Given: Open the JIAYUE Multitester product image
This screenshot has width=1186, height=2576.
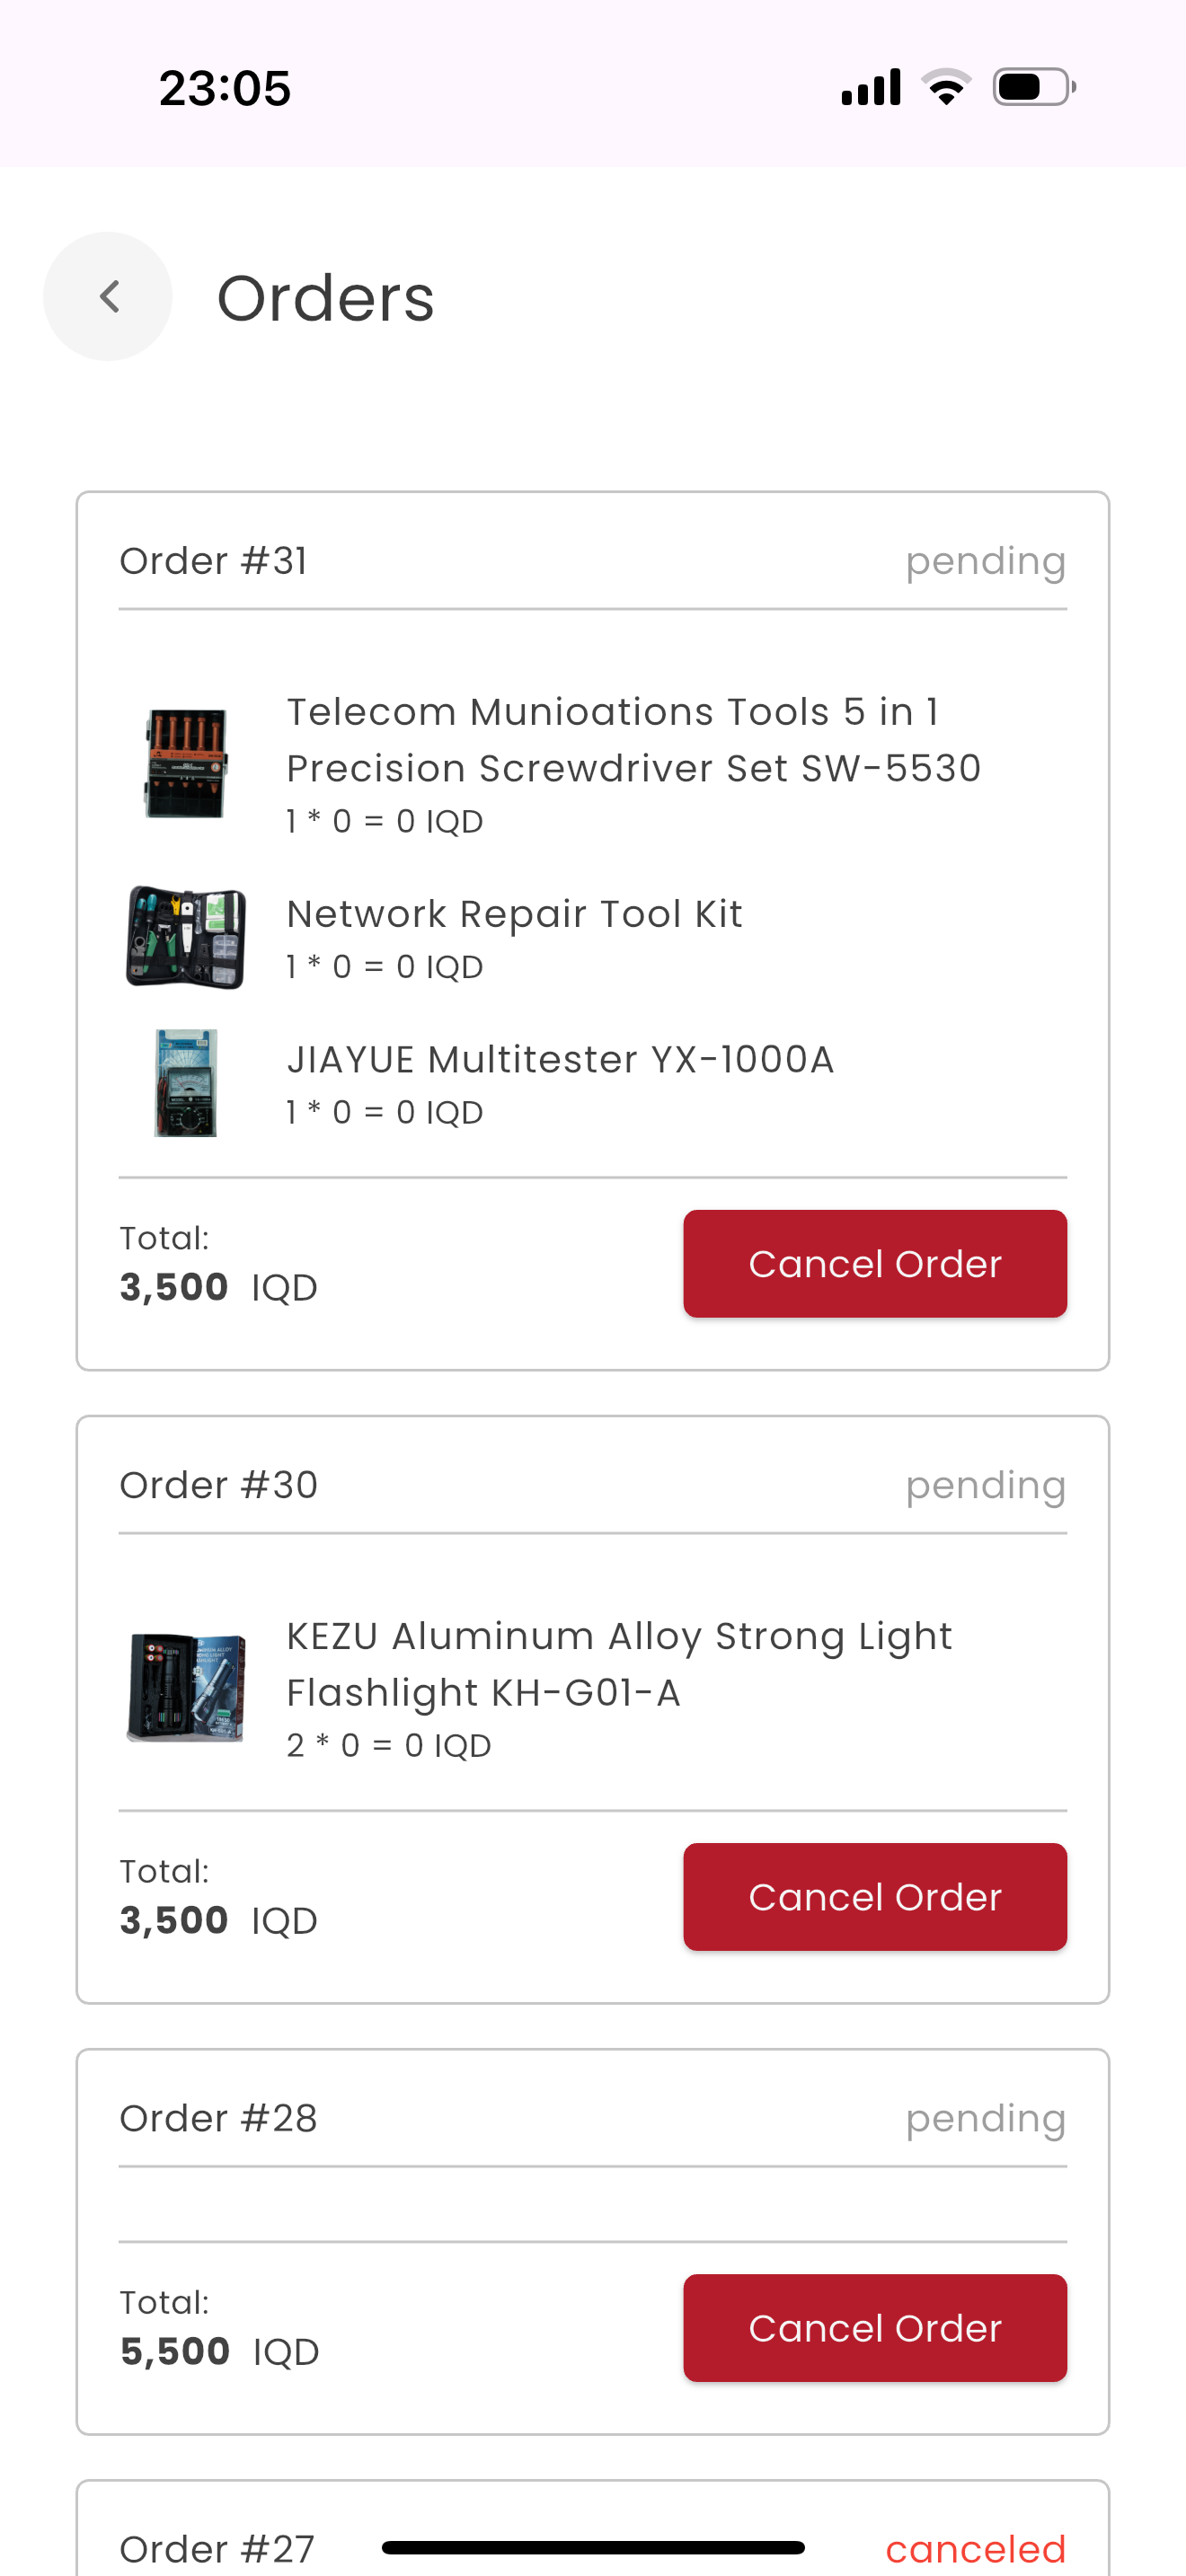Looking at the screenshot, I should [186, 1084].
